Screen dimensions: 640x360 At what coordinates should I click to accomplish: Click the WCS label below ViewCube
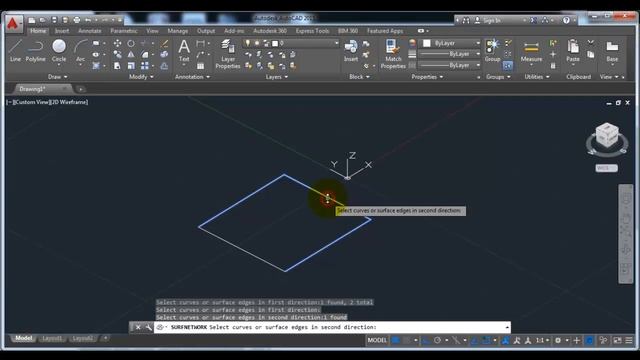[x=606, y=168]
